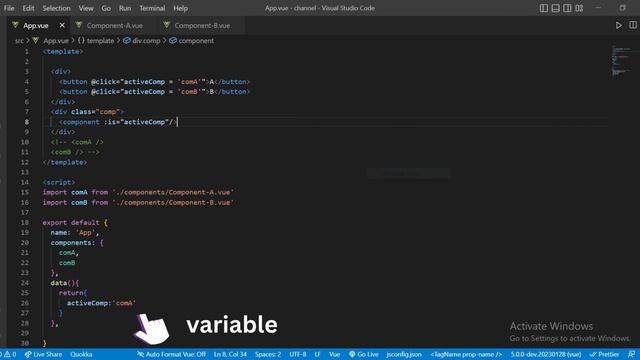The height and width of the screenshot is (360, 640).
Task: Click the Ln 8, Col 34 cursor position
Action: 230,354
